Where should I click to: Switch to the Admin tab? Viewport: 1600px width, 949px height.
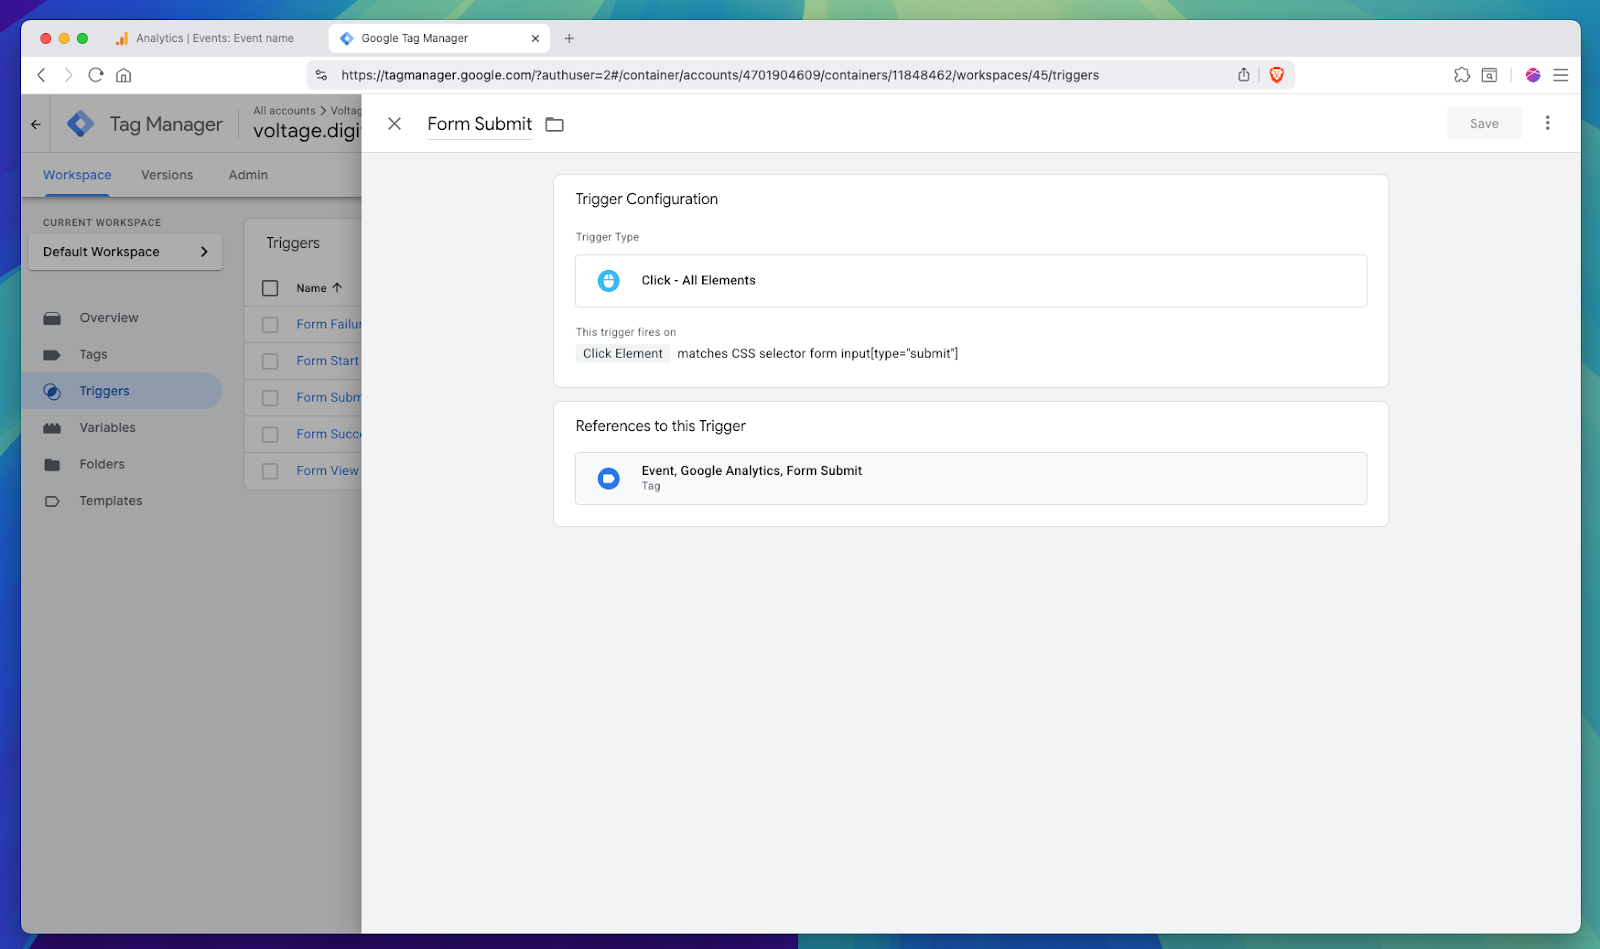click(x=248, y=175)
